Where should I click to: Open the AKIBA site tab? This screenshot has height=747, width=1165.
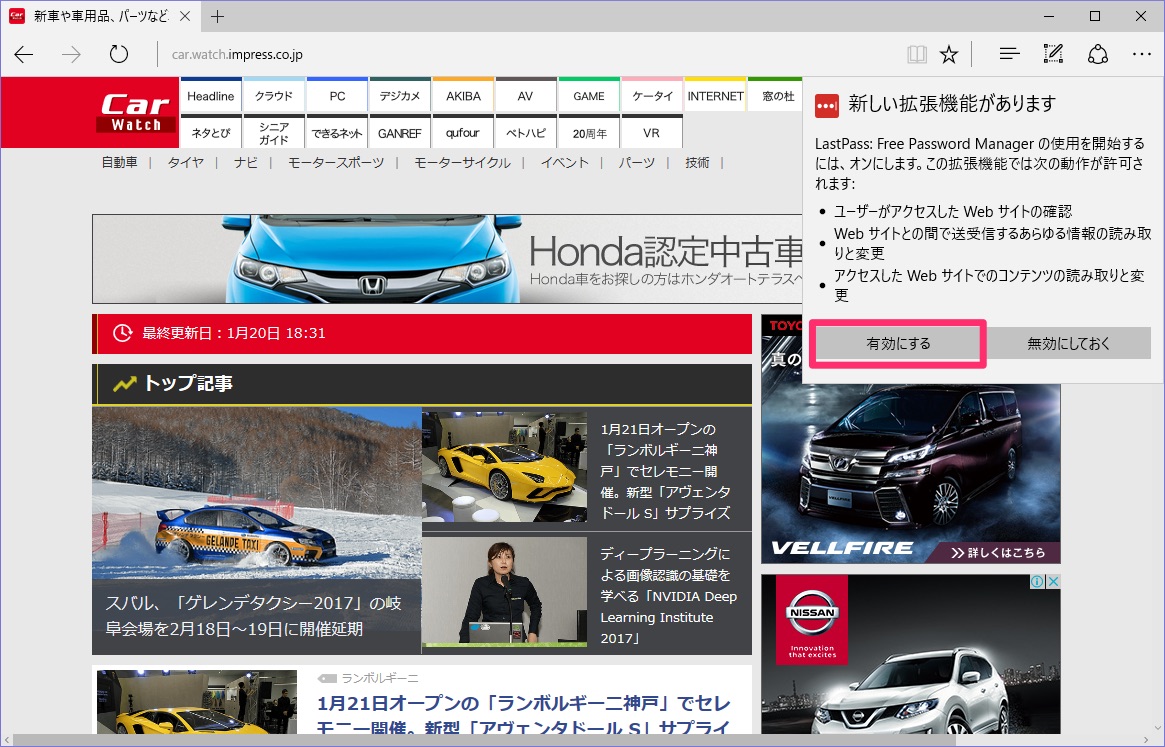point(464,95)
